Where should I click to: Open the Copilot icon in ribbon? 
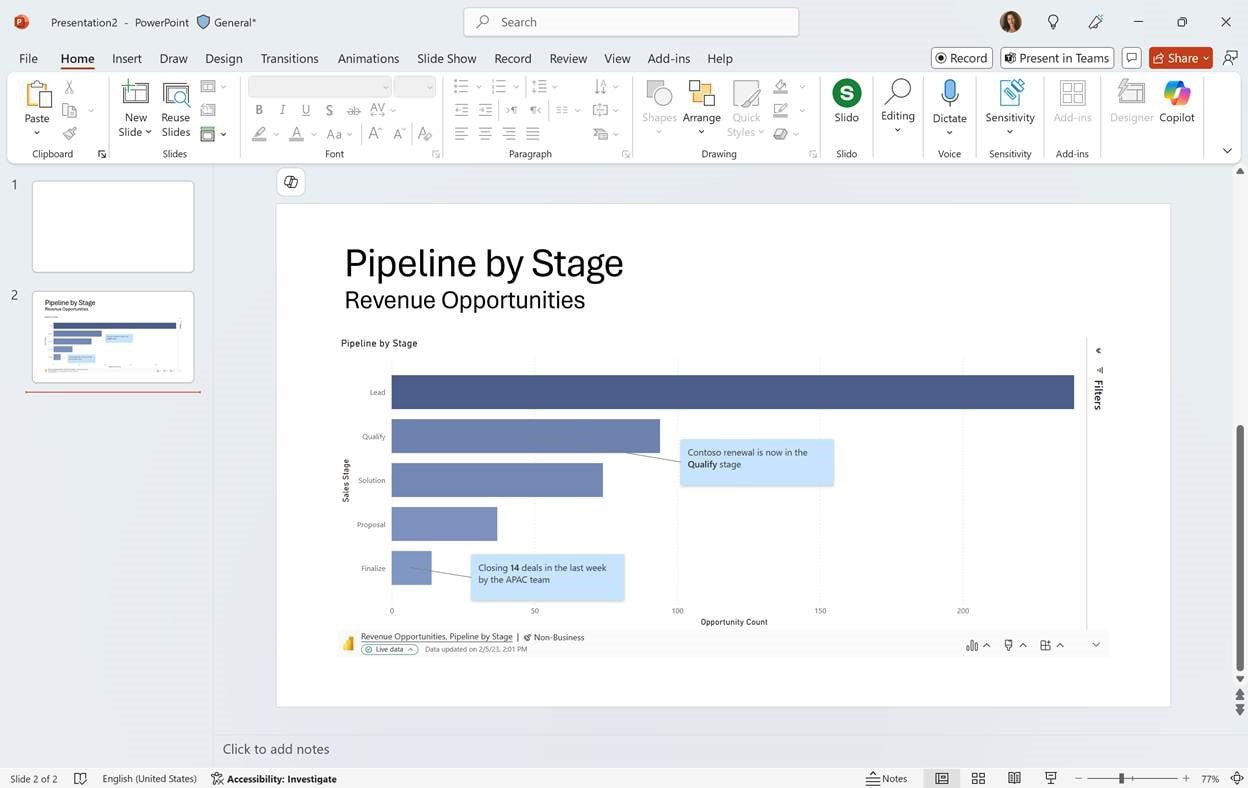tap(1176, 101)
